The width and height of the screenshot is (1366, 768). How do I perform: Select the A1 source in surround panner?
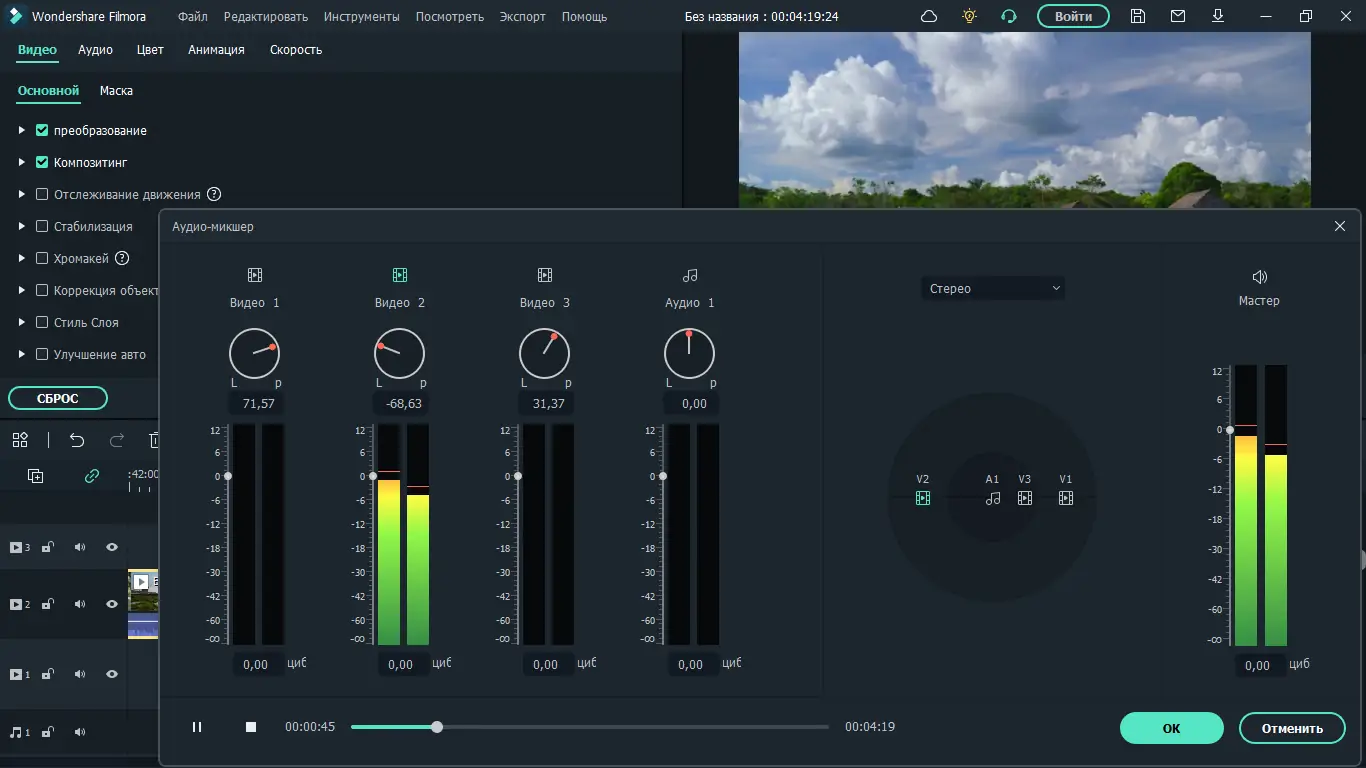[993, 497]
